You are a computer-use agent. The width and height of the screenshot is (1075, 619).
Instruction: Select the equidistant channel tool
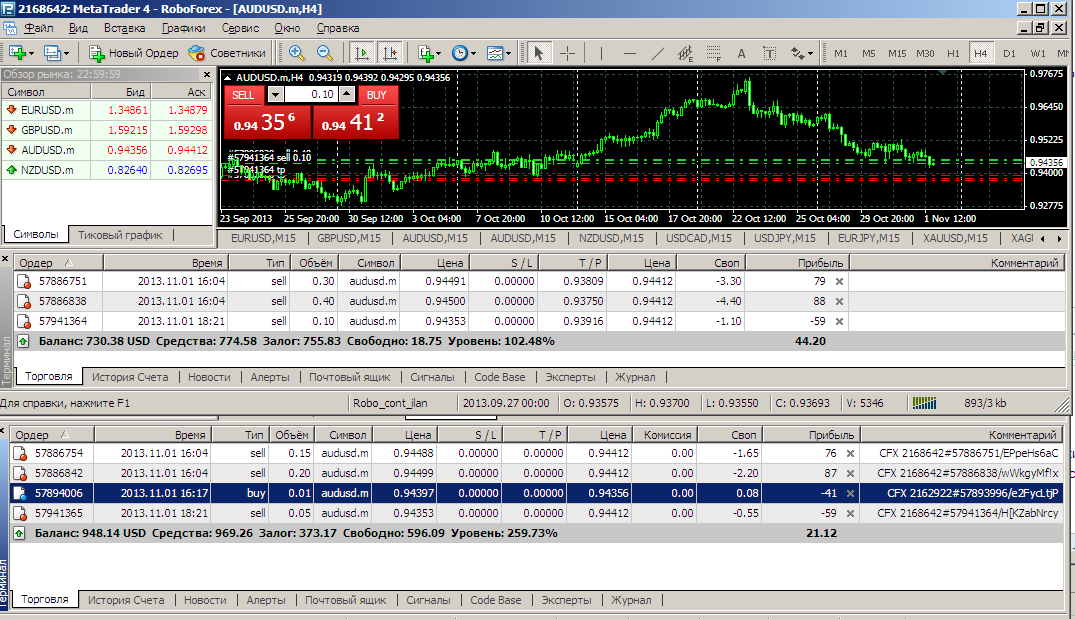coord(685,53)
